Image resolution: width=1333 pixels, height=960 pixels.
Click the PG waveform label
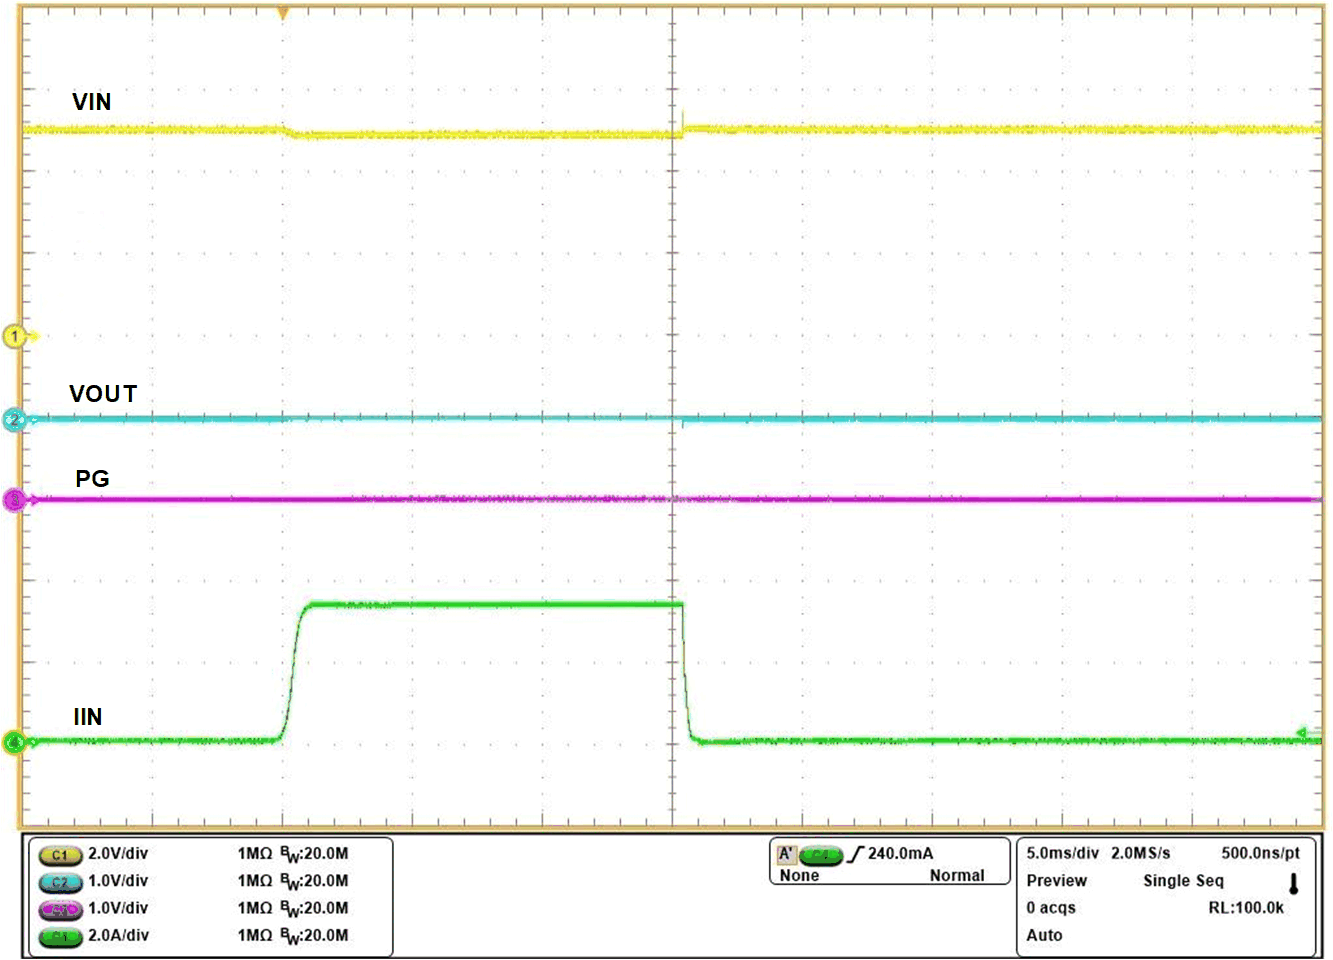[92, 479]
